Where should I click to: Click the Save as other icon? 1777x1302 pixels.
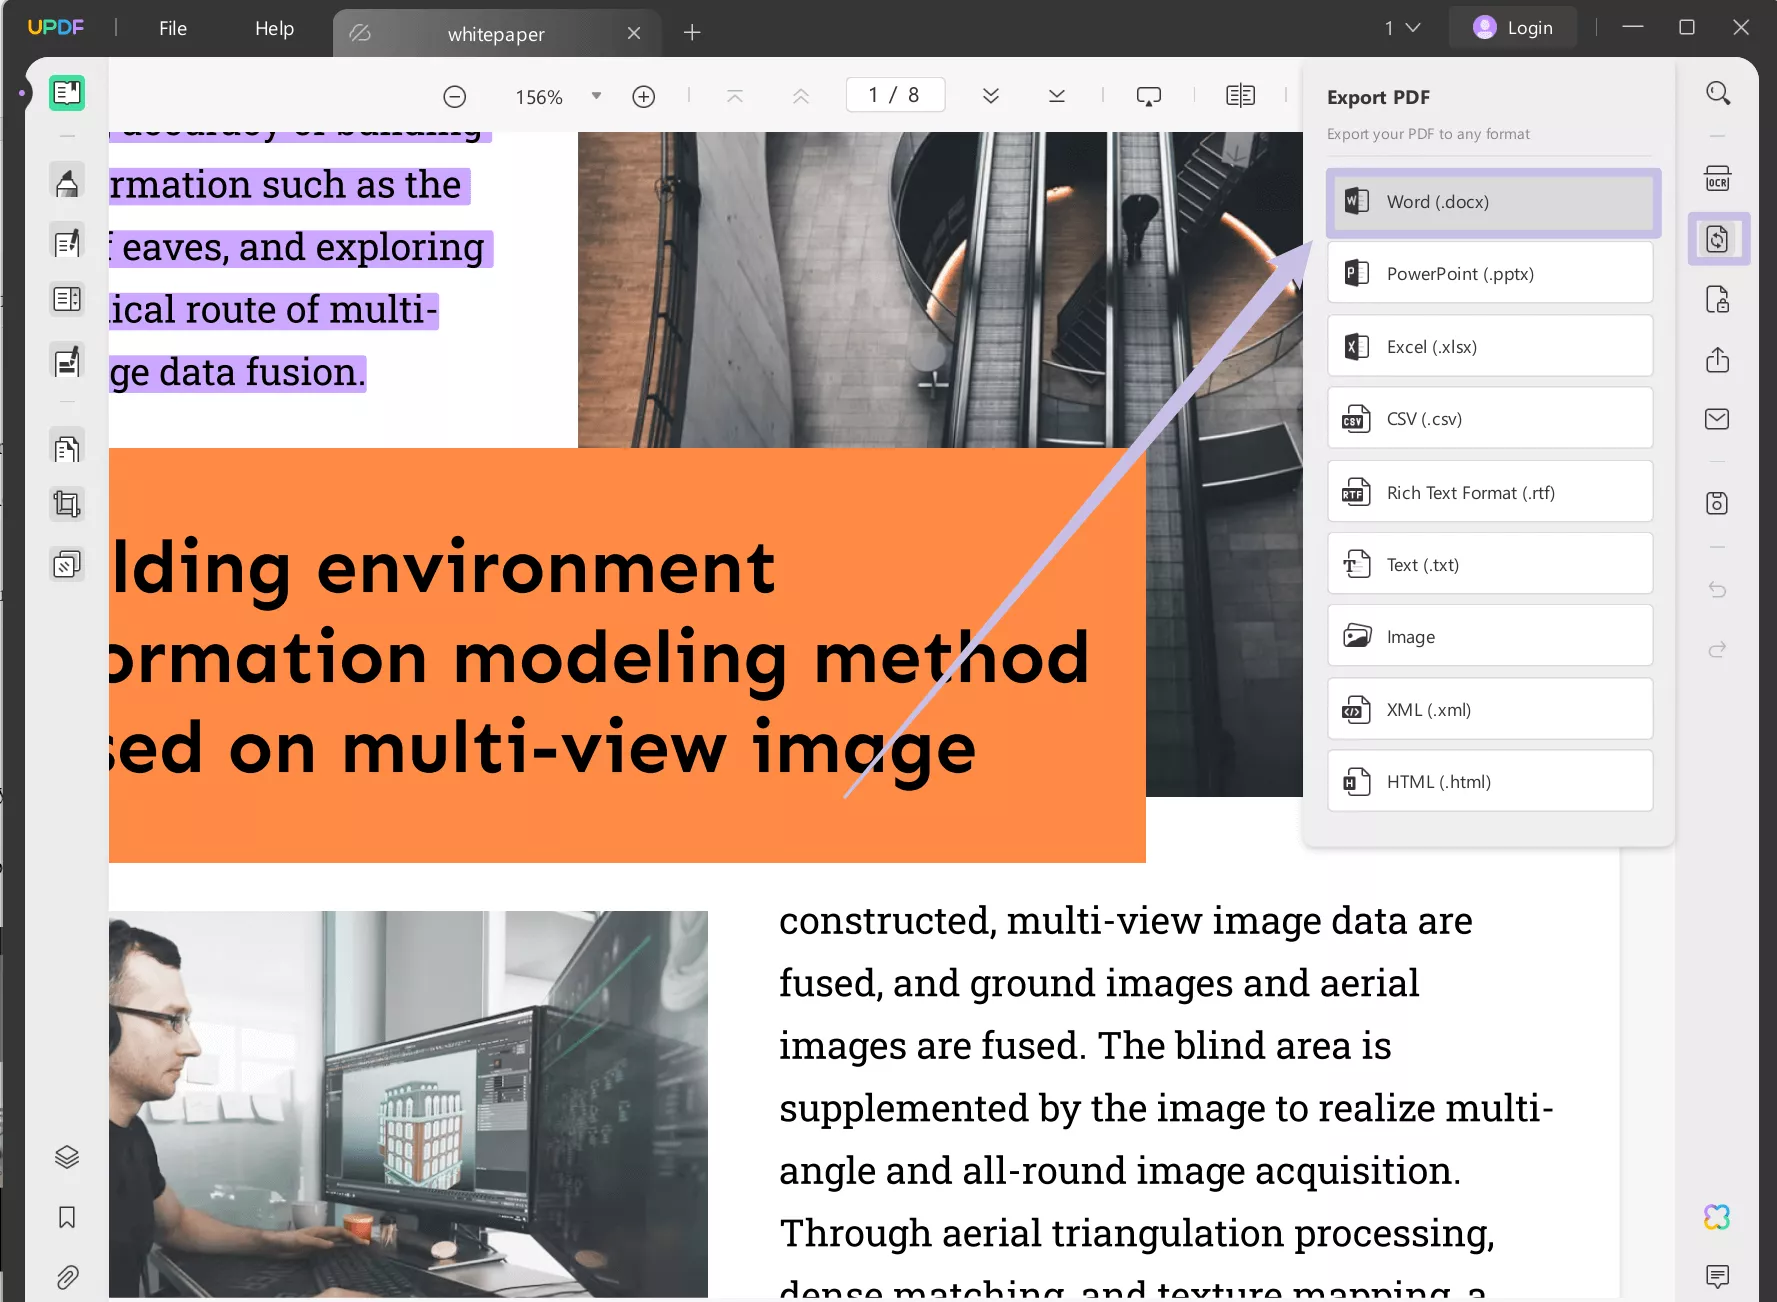1717,503
